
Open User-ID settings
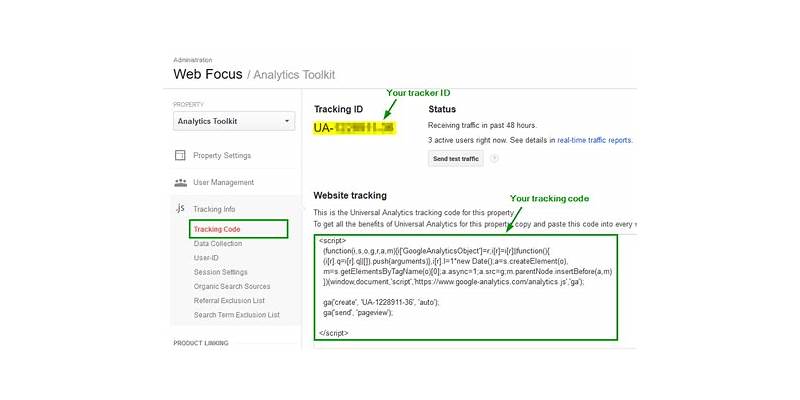(x=206, y=258)
